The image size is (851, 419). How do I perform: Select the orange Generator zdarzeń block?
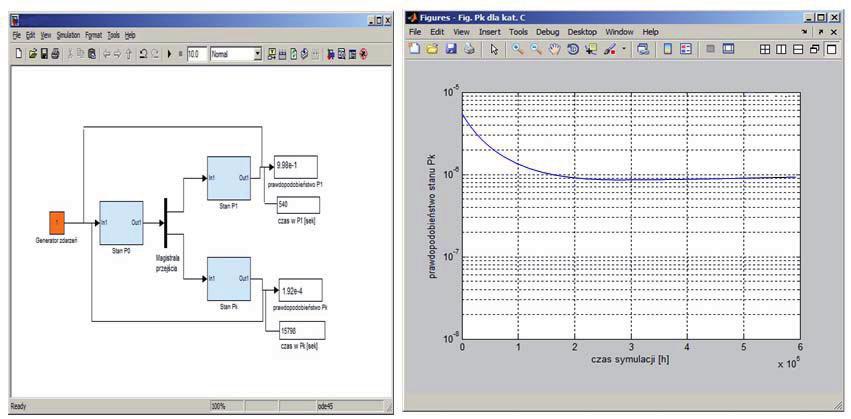(56, 223)
